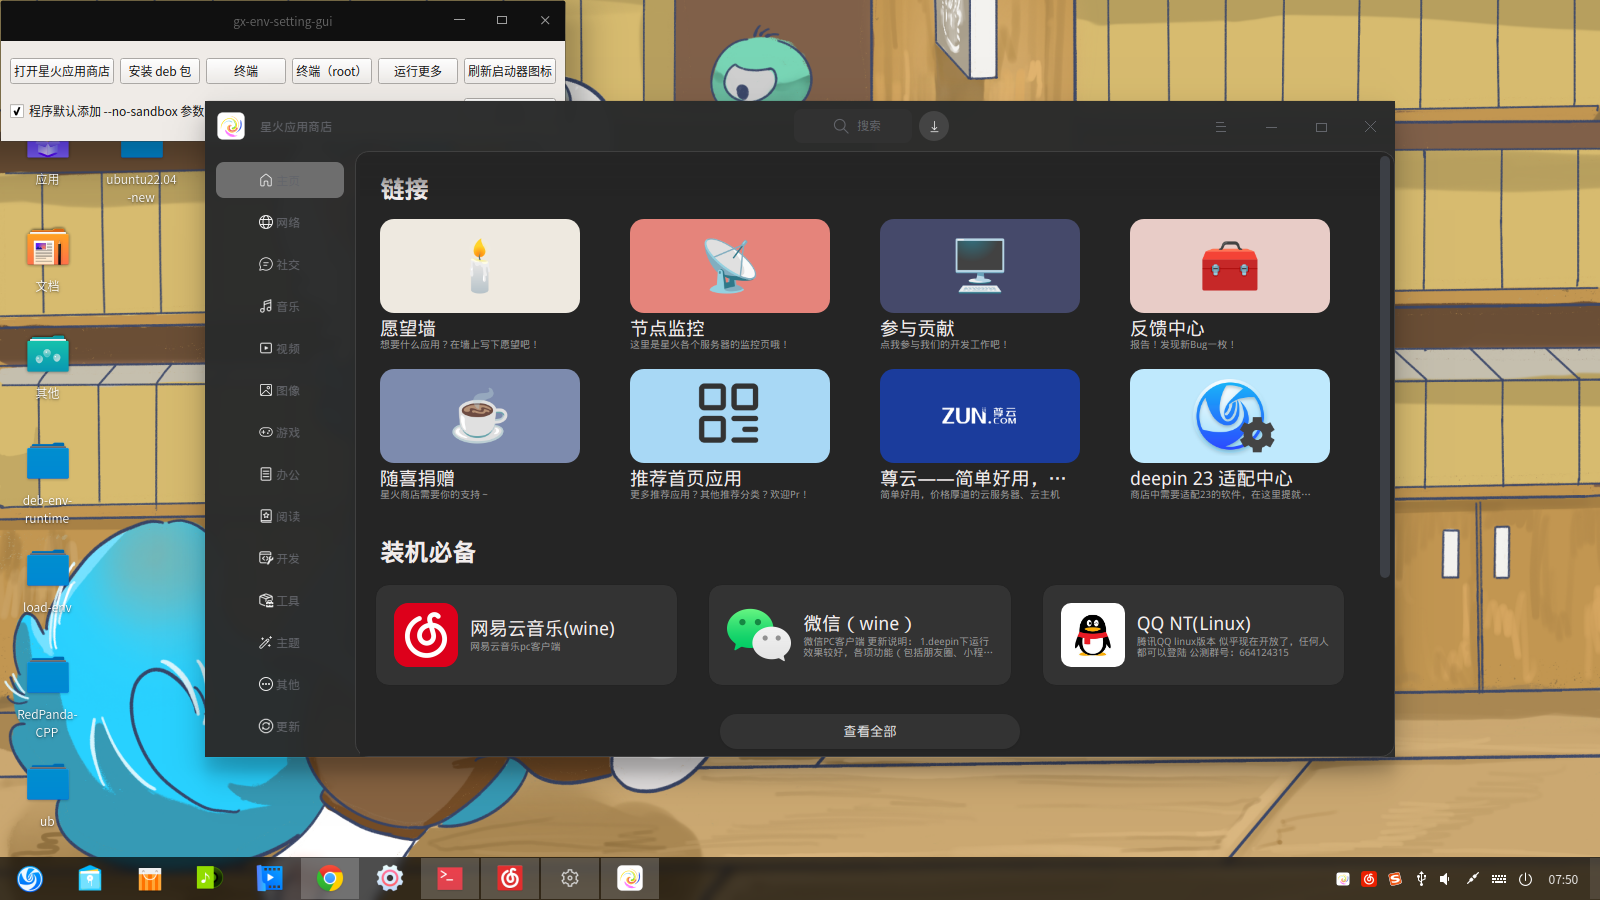Open the 微信 (wine) app entry
The height and width of the screenshot is (900, 1600).
(x=860, y=635)
